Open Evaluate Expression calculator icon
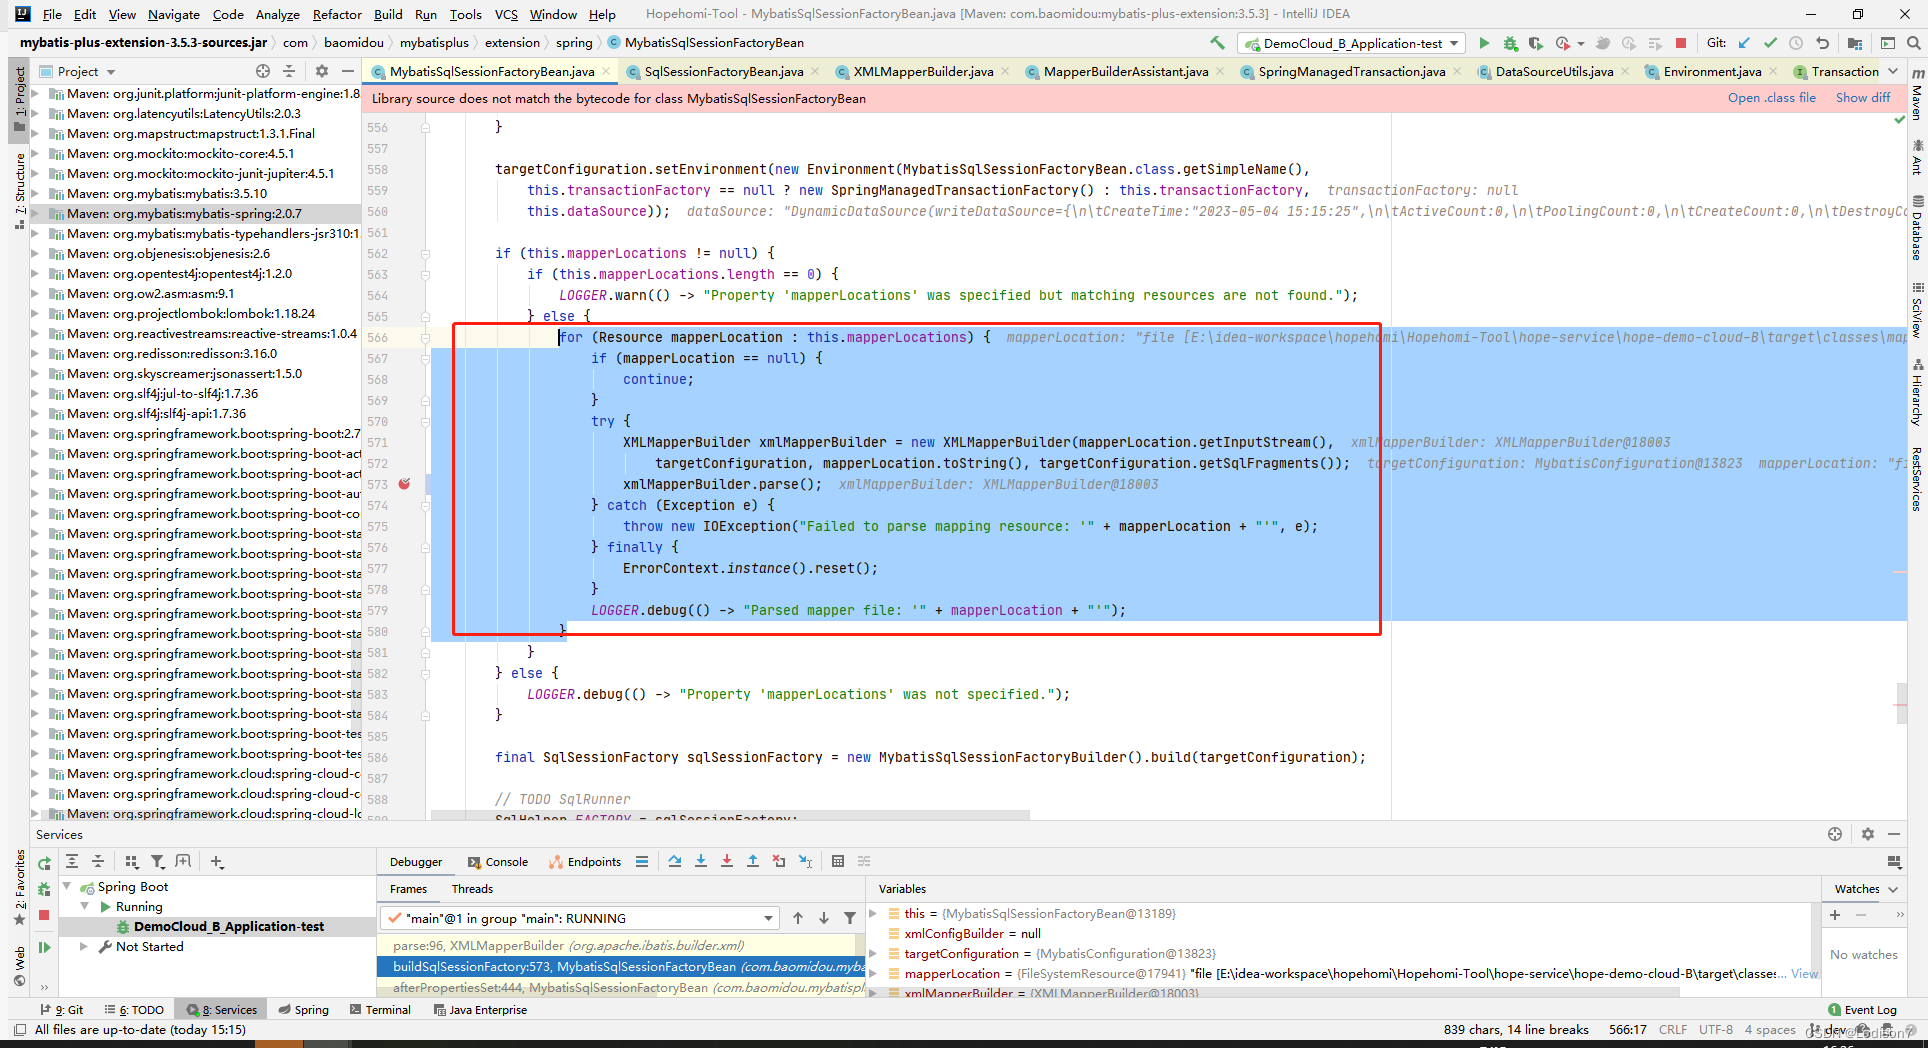The image size is (1928, 1048). click(838, 861)
